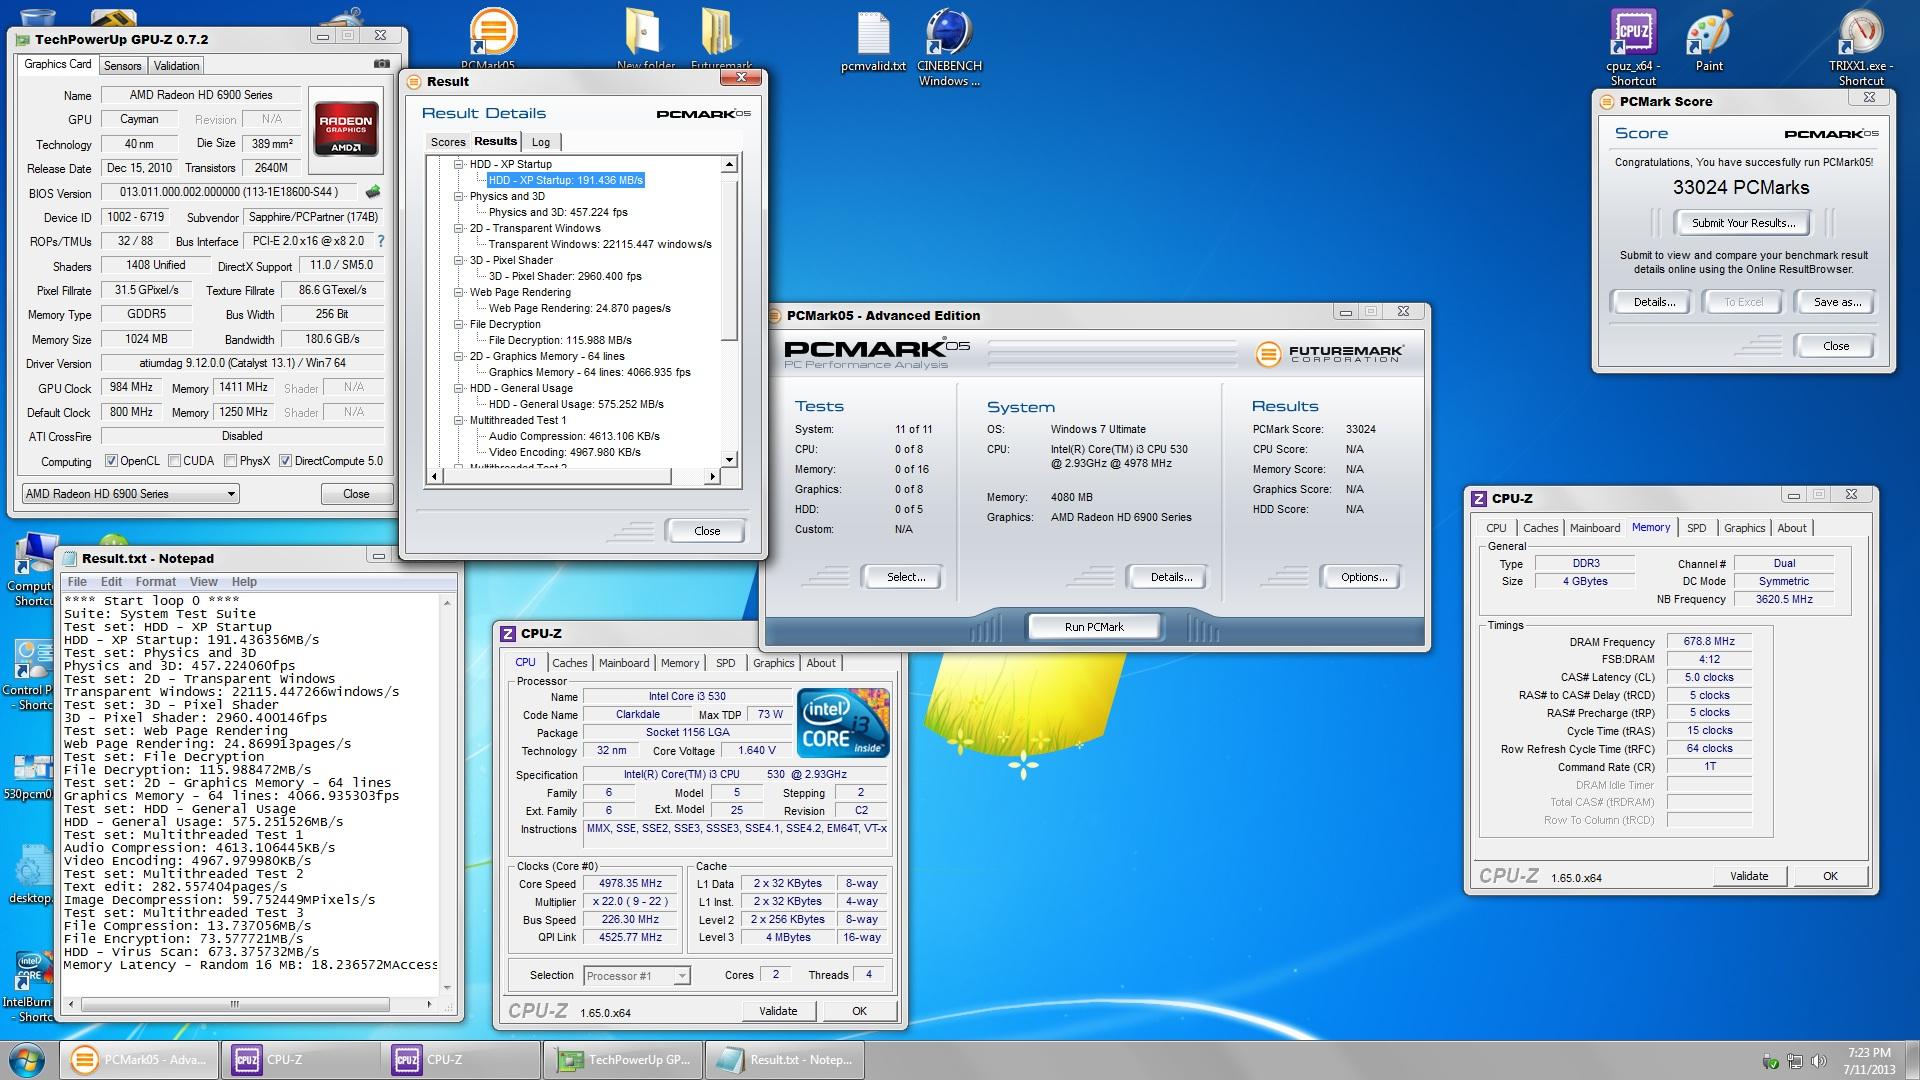The height and width of the screenshot is (1080, 1920).
Task: Open the Paint desktop icon
Action: point(1709,40)
